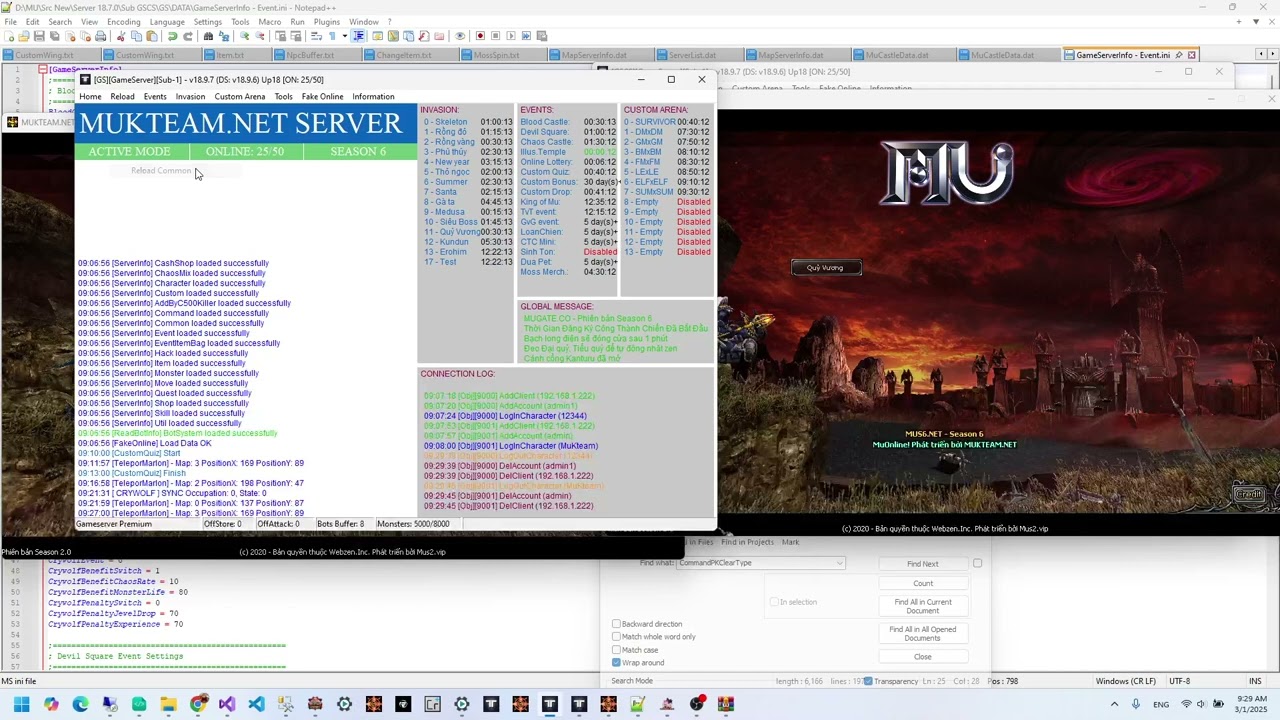Open the Fake Online menu in GameServer
The height and width of the screenshot is (720, 1280).
coord(322,97)
